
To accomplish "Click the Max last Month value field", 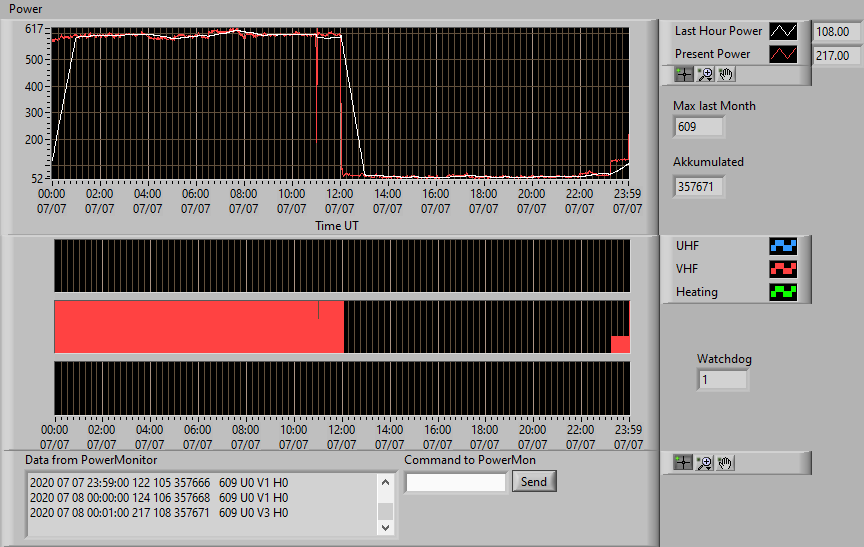I will pyautogui.click(x=699, y=127).
